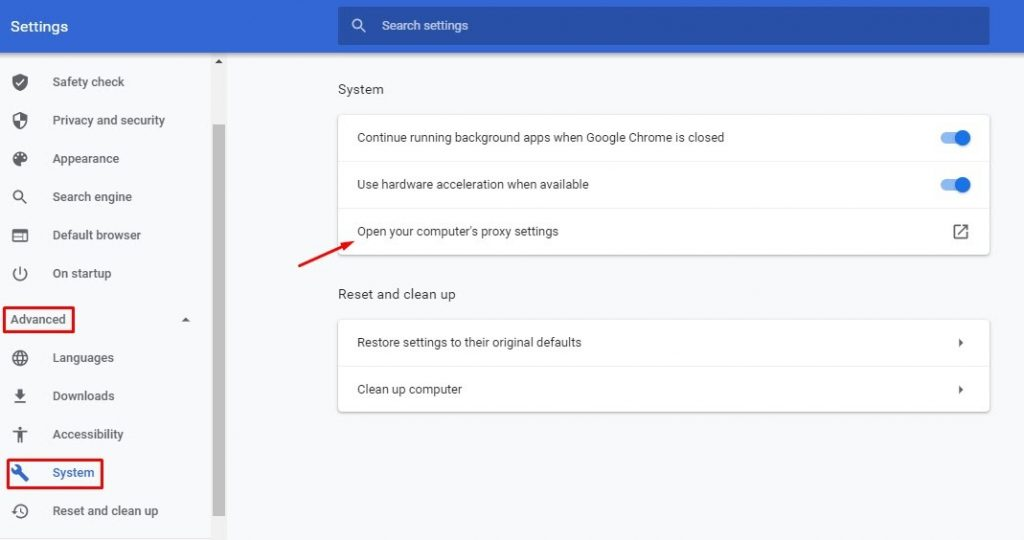Click the Accessibility person icon
The image size is (1024, 540).
(20, 434)
